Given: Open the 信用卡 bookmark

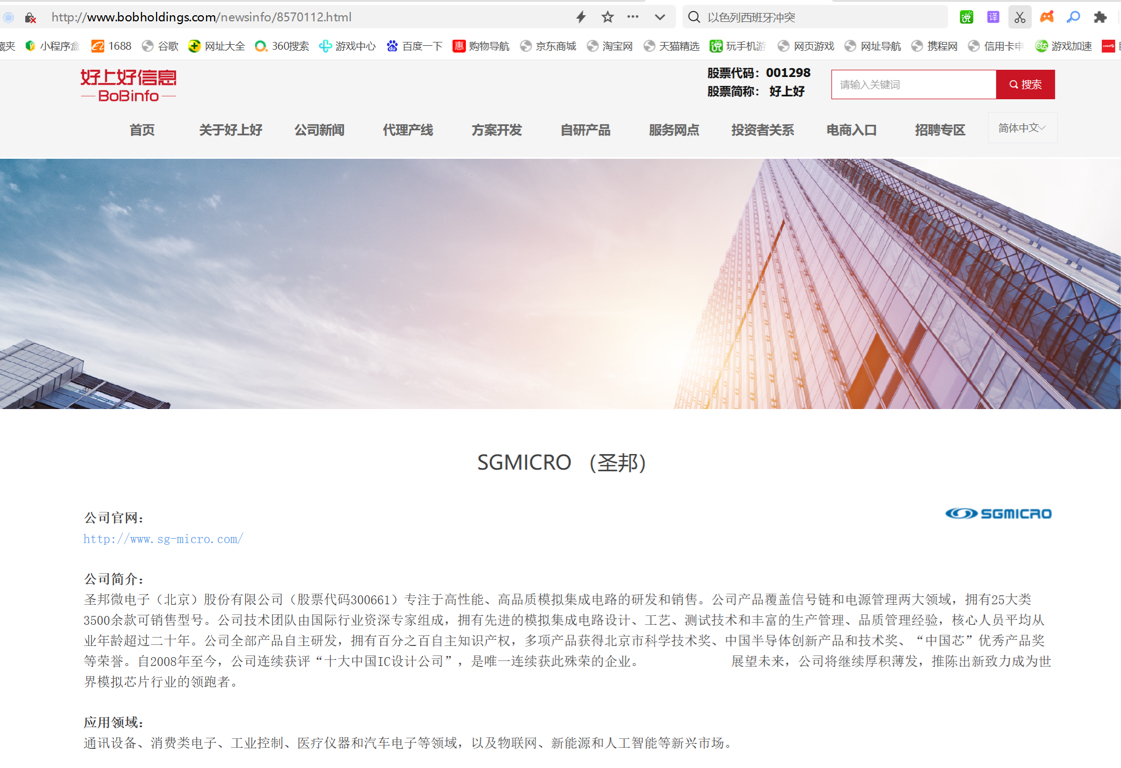Looking at the screenshot, I should pos(996,46).
